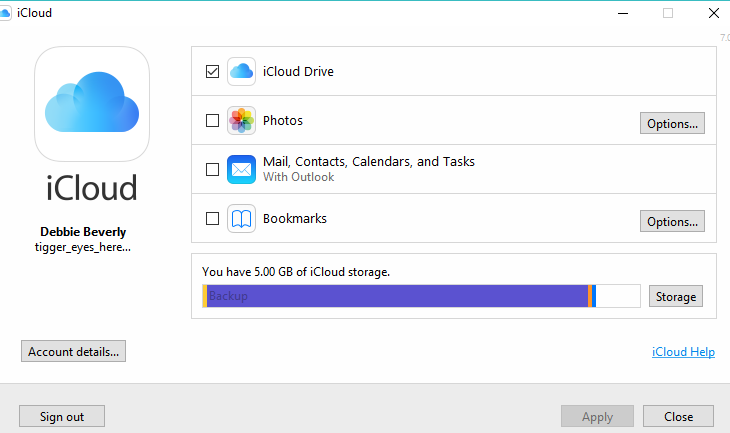Image resolution: width=730 pixels, height=433 pixels.
Task: Click the Debbie Beverly account name
Action: coord(83,232)
